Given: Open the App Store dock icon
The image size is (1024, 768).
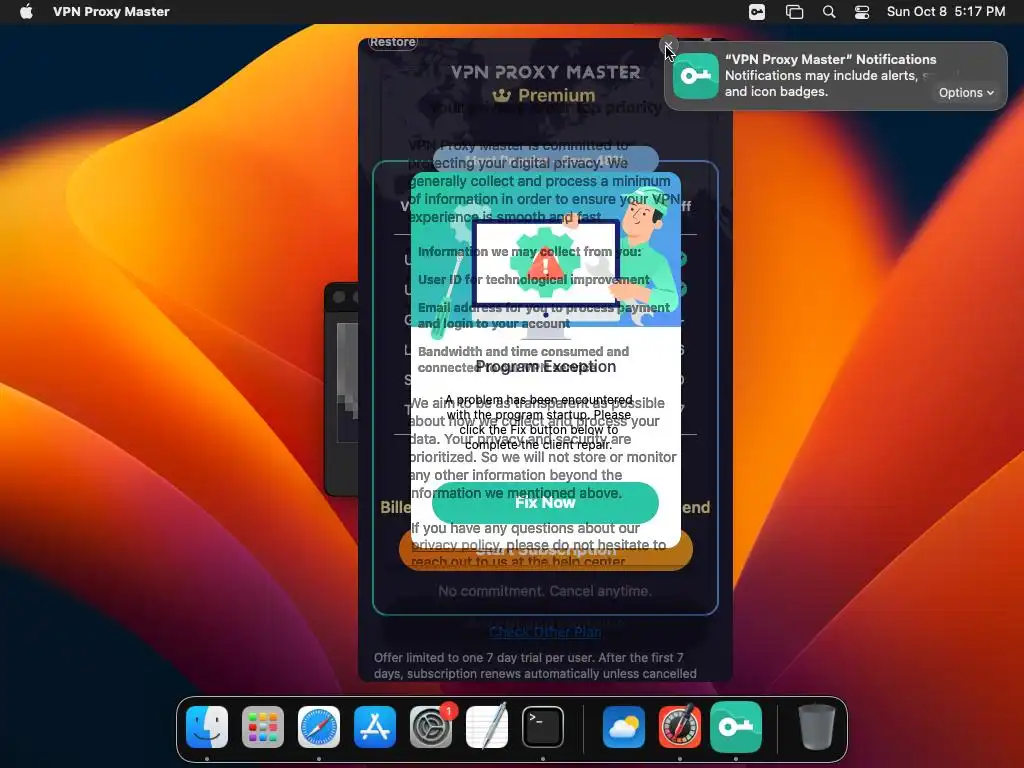Looking at the screenshot, I should (375, 727).
